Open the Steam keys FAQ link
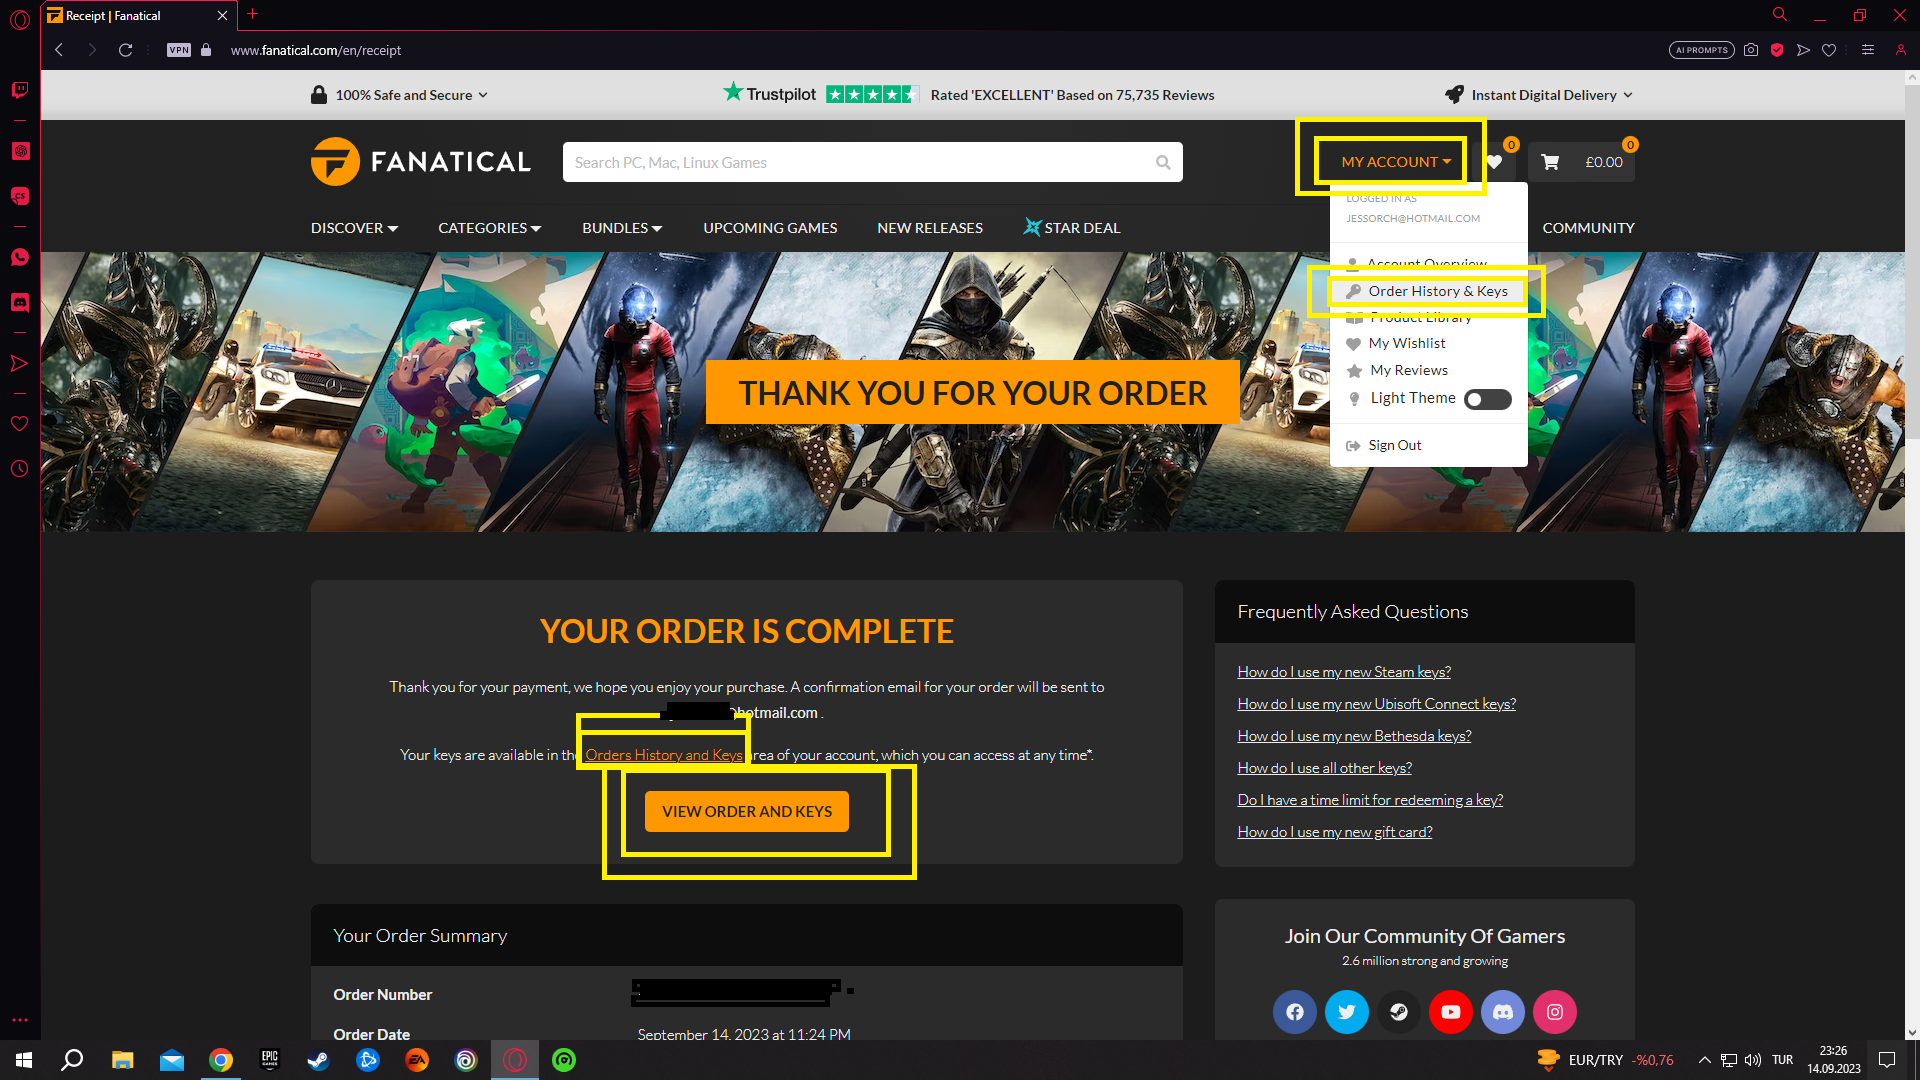Screen dimensions: 1920x1080 click(1343, 672)
